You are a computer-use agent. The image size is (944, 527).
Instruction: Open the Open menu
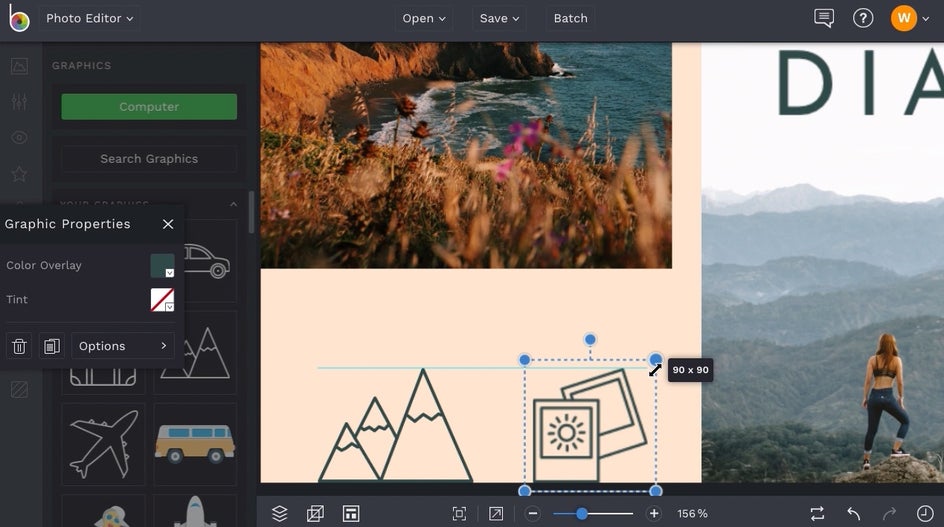(424, 18)
